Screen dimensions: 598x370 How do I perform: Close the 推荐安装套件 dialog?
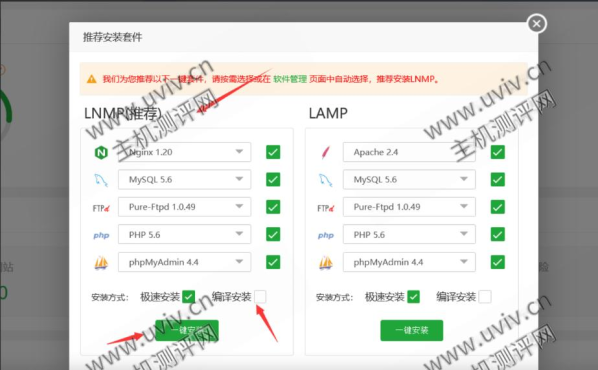537,24
